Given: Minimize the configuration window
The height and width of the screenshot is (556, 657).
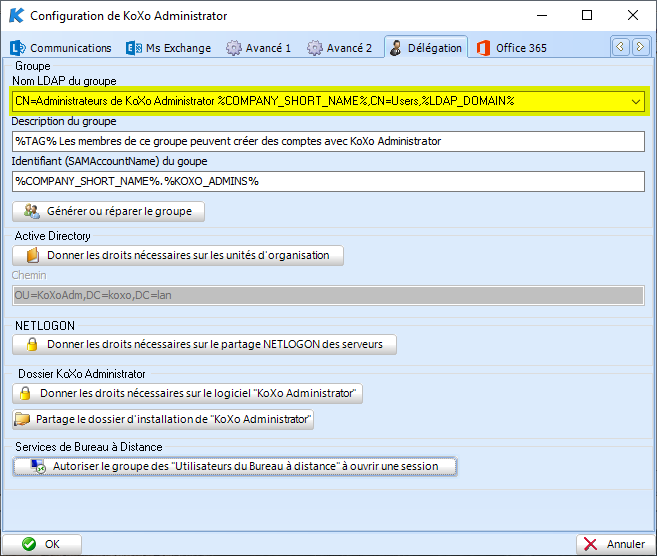Looking at the screenshot, I should coord(542,16).
